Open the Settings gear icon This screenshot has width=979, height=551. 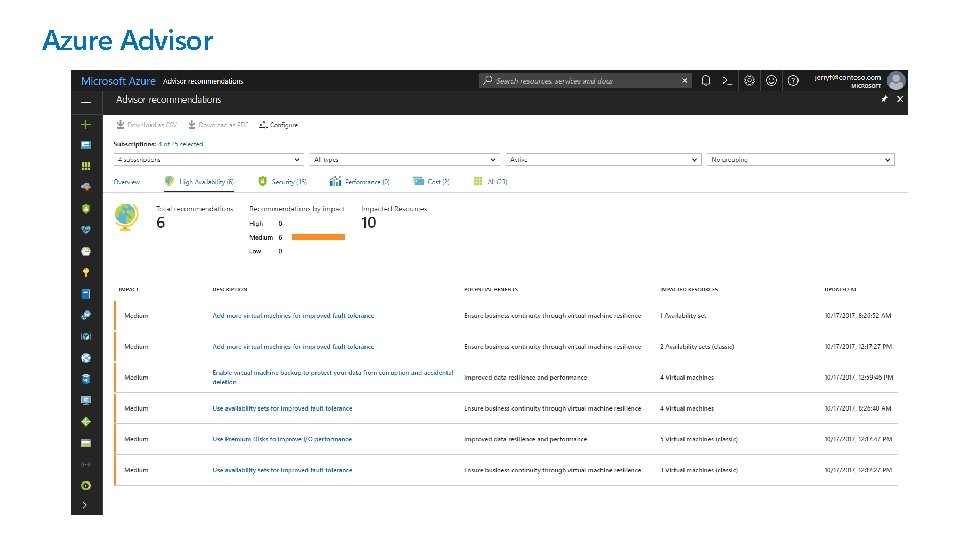tap(749, 80)
